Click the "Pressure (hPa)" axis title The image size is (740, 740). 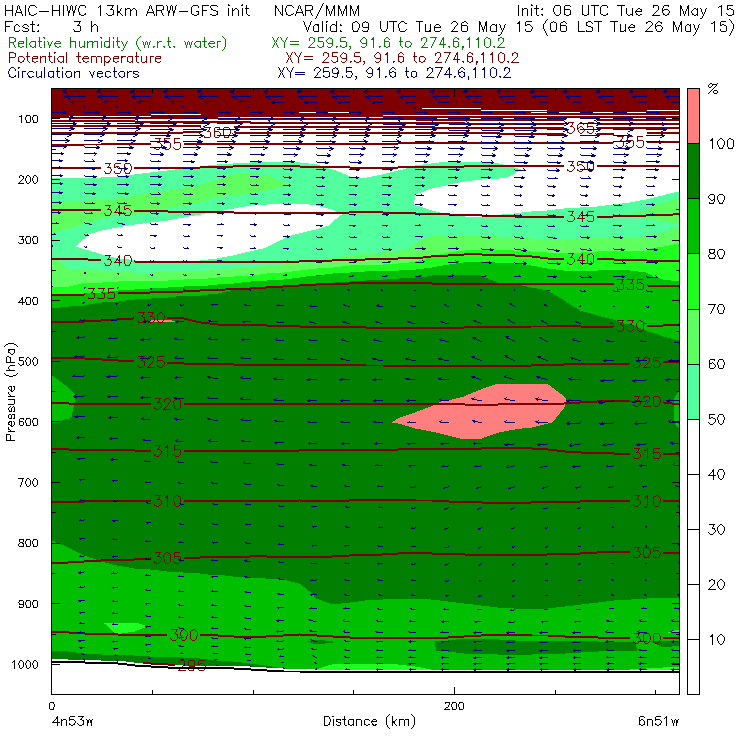point(10,392)
